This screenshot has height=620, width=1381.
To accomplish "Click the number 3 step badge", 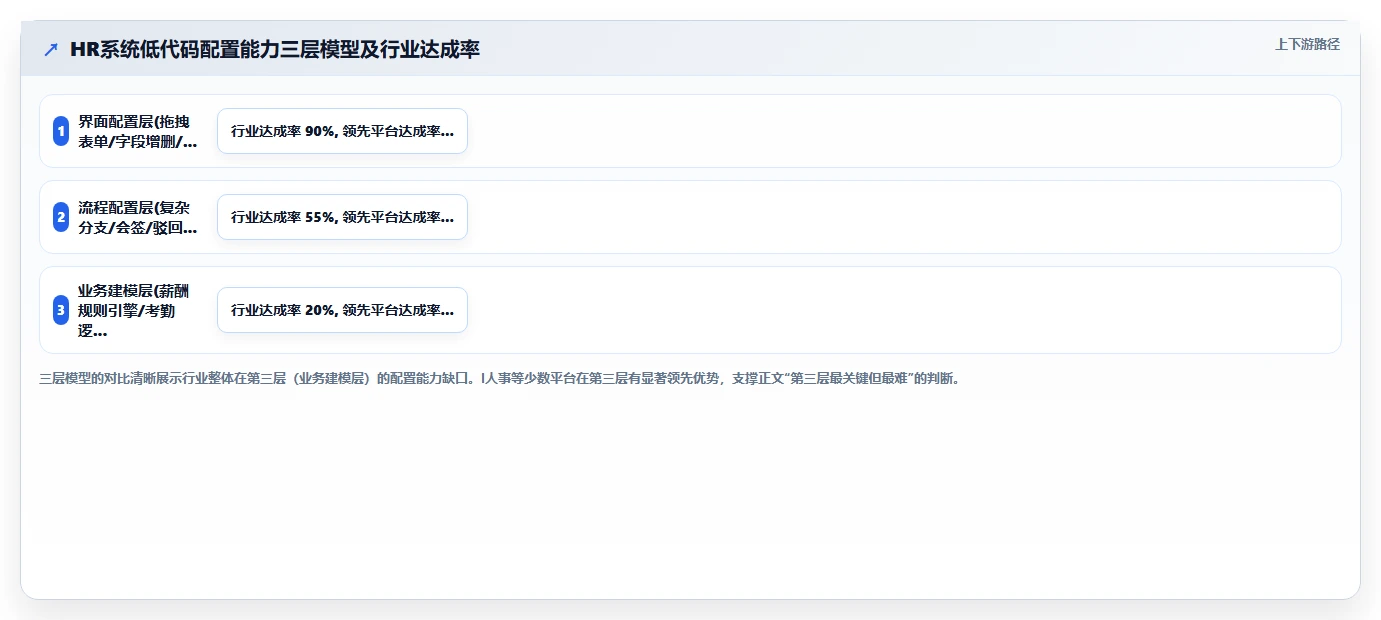I will click(61, 310).
